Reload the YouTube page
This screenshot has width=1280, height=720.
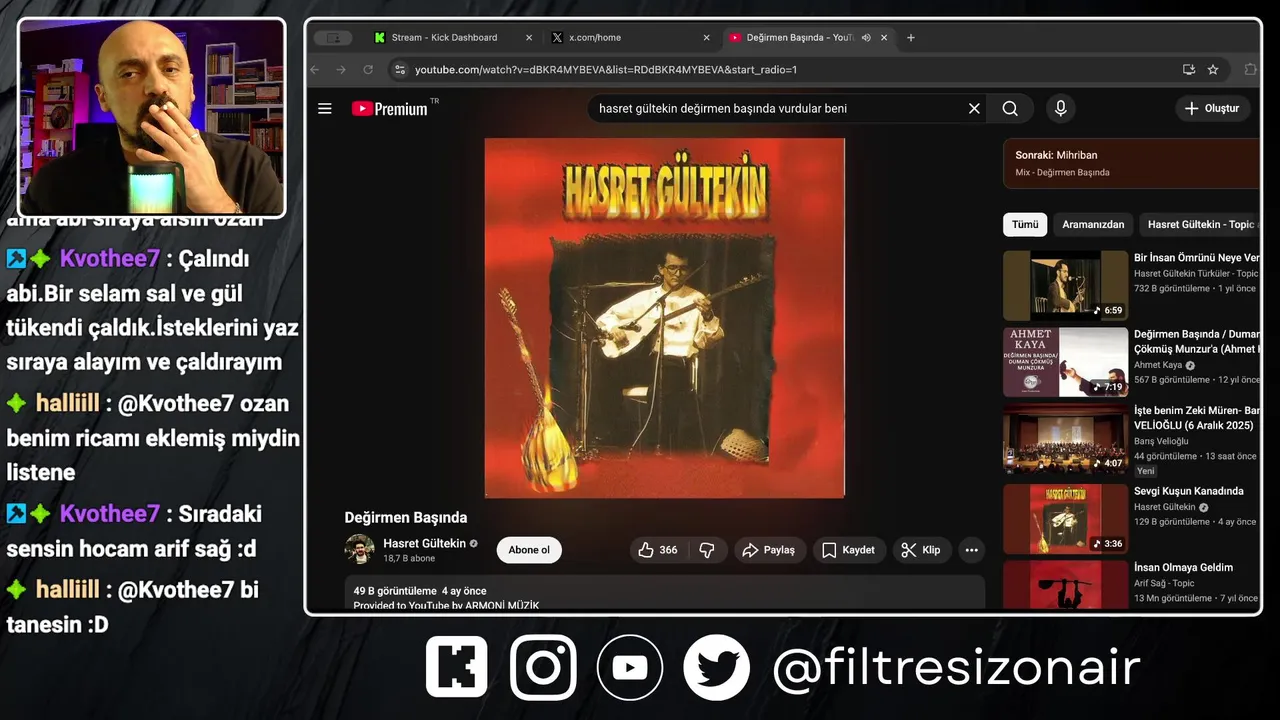pyautogui.click(x=368, y=69)
